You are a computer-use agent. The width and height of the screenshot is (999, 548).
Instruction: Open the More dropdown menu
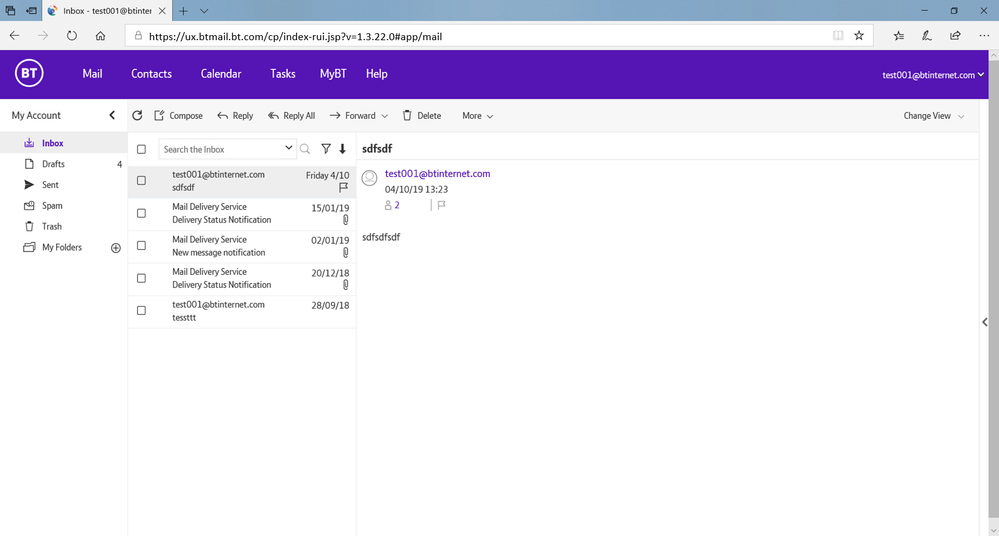(477, 116)
